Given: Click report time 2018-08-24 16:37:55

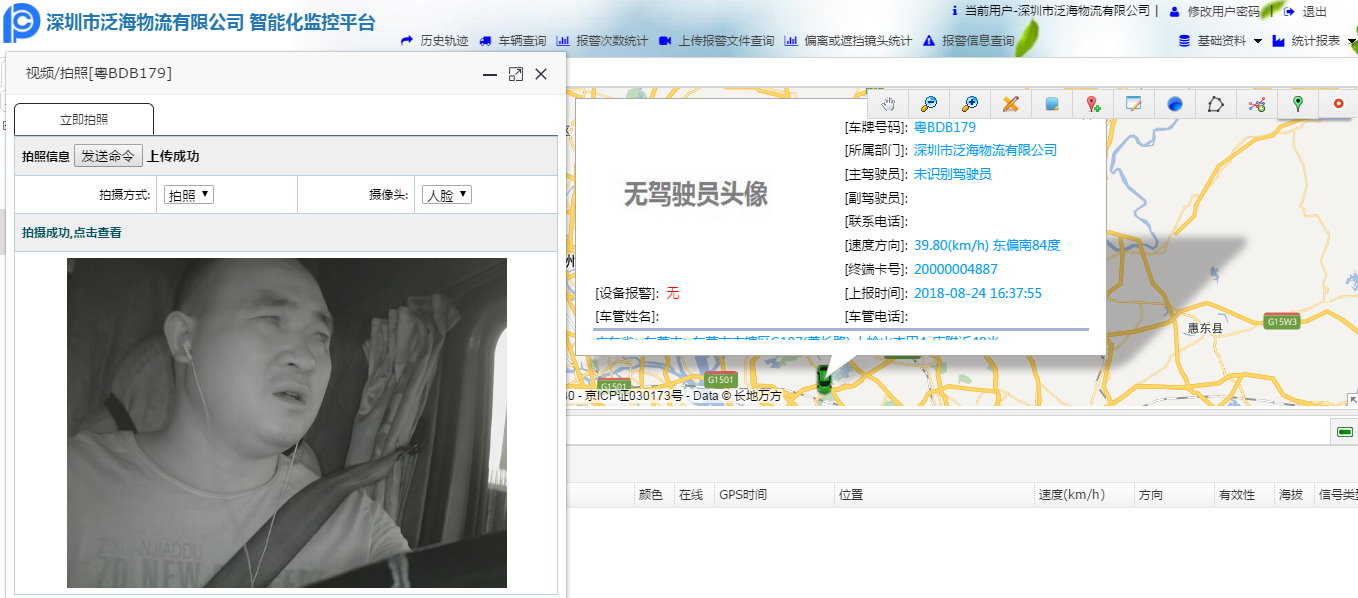Looking at the screenshot, I should (978, 293).
